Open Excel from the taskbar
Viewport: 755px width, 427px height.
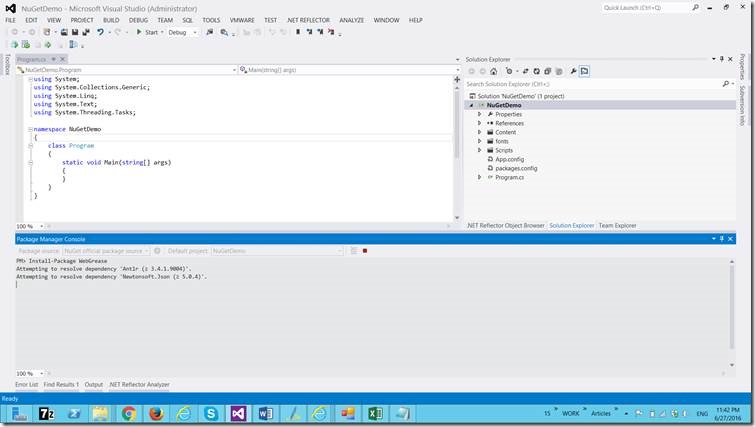tap(375, 414)
